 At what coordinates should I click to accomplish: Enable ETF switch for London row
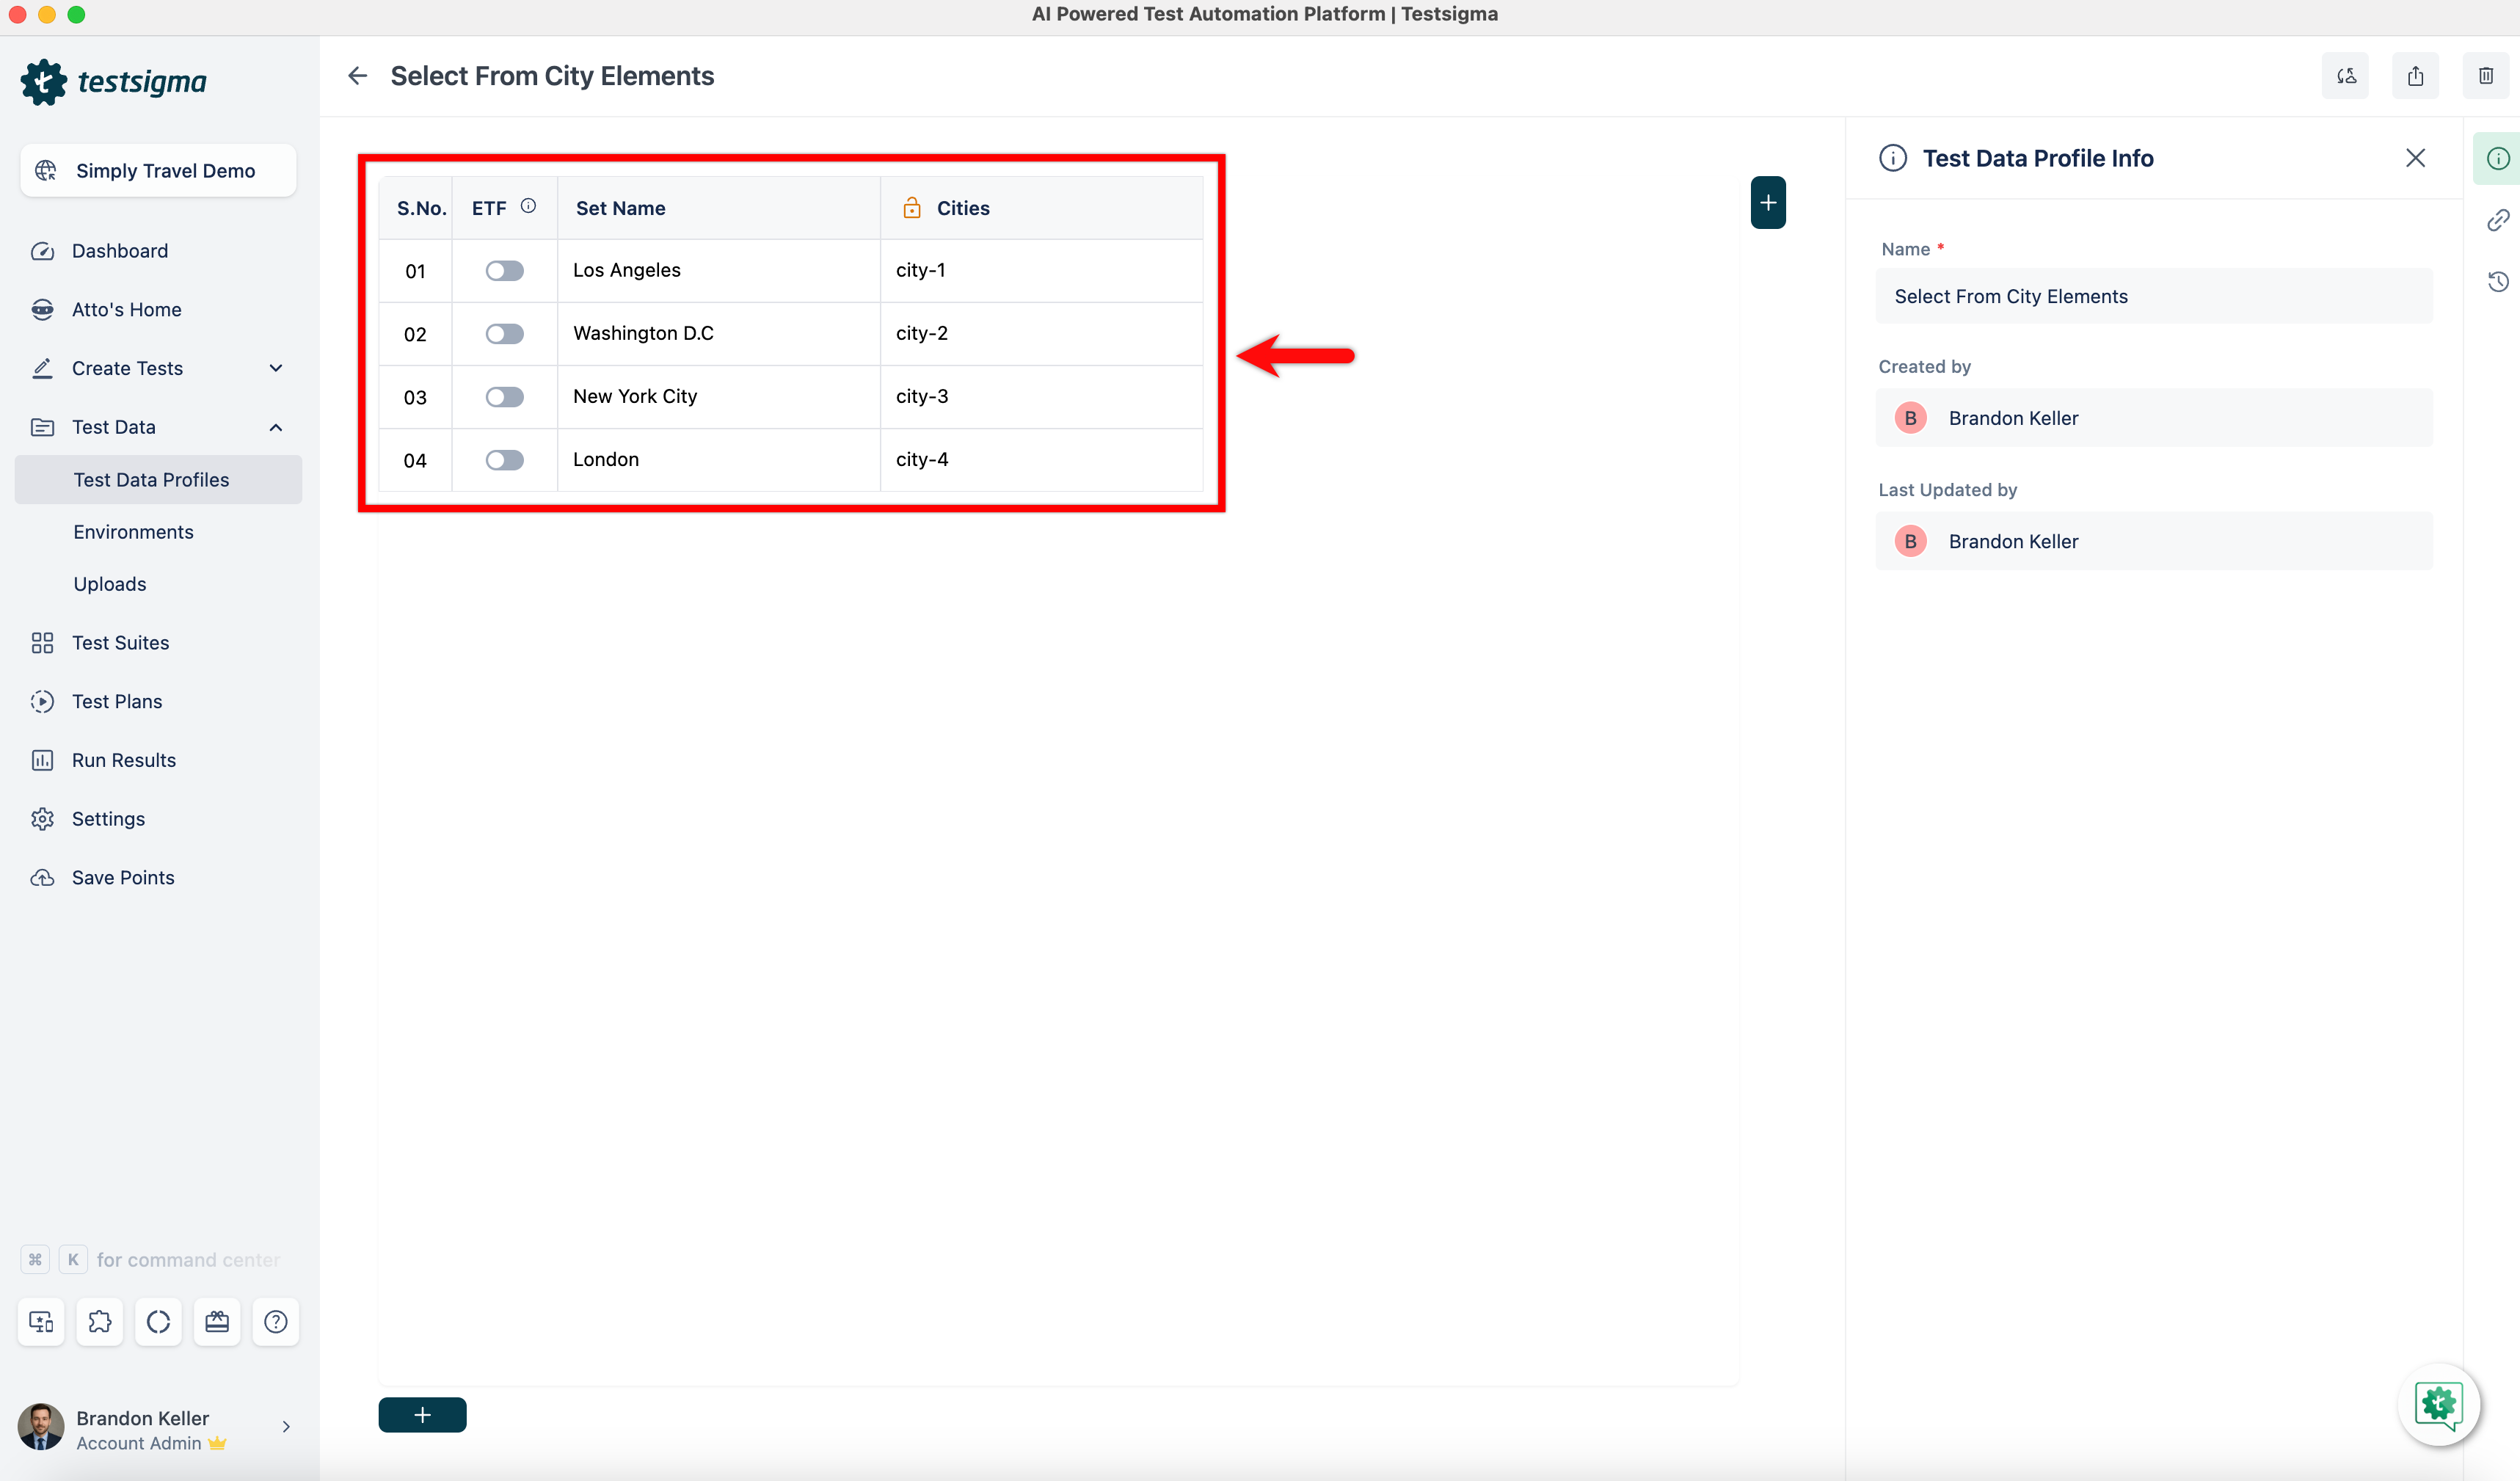(504, 460)
